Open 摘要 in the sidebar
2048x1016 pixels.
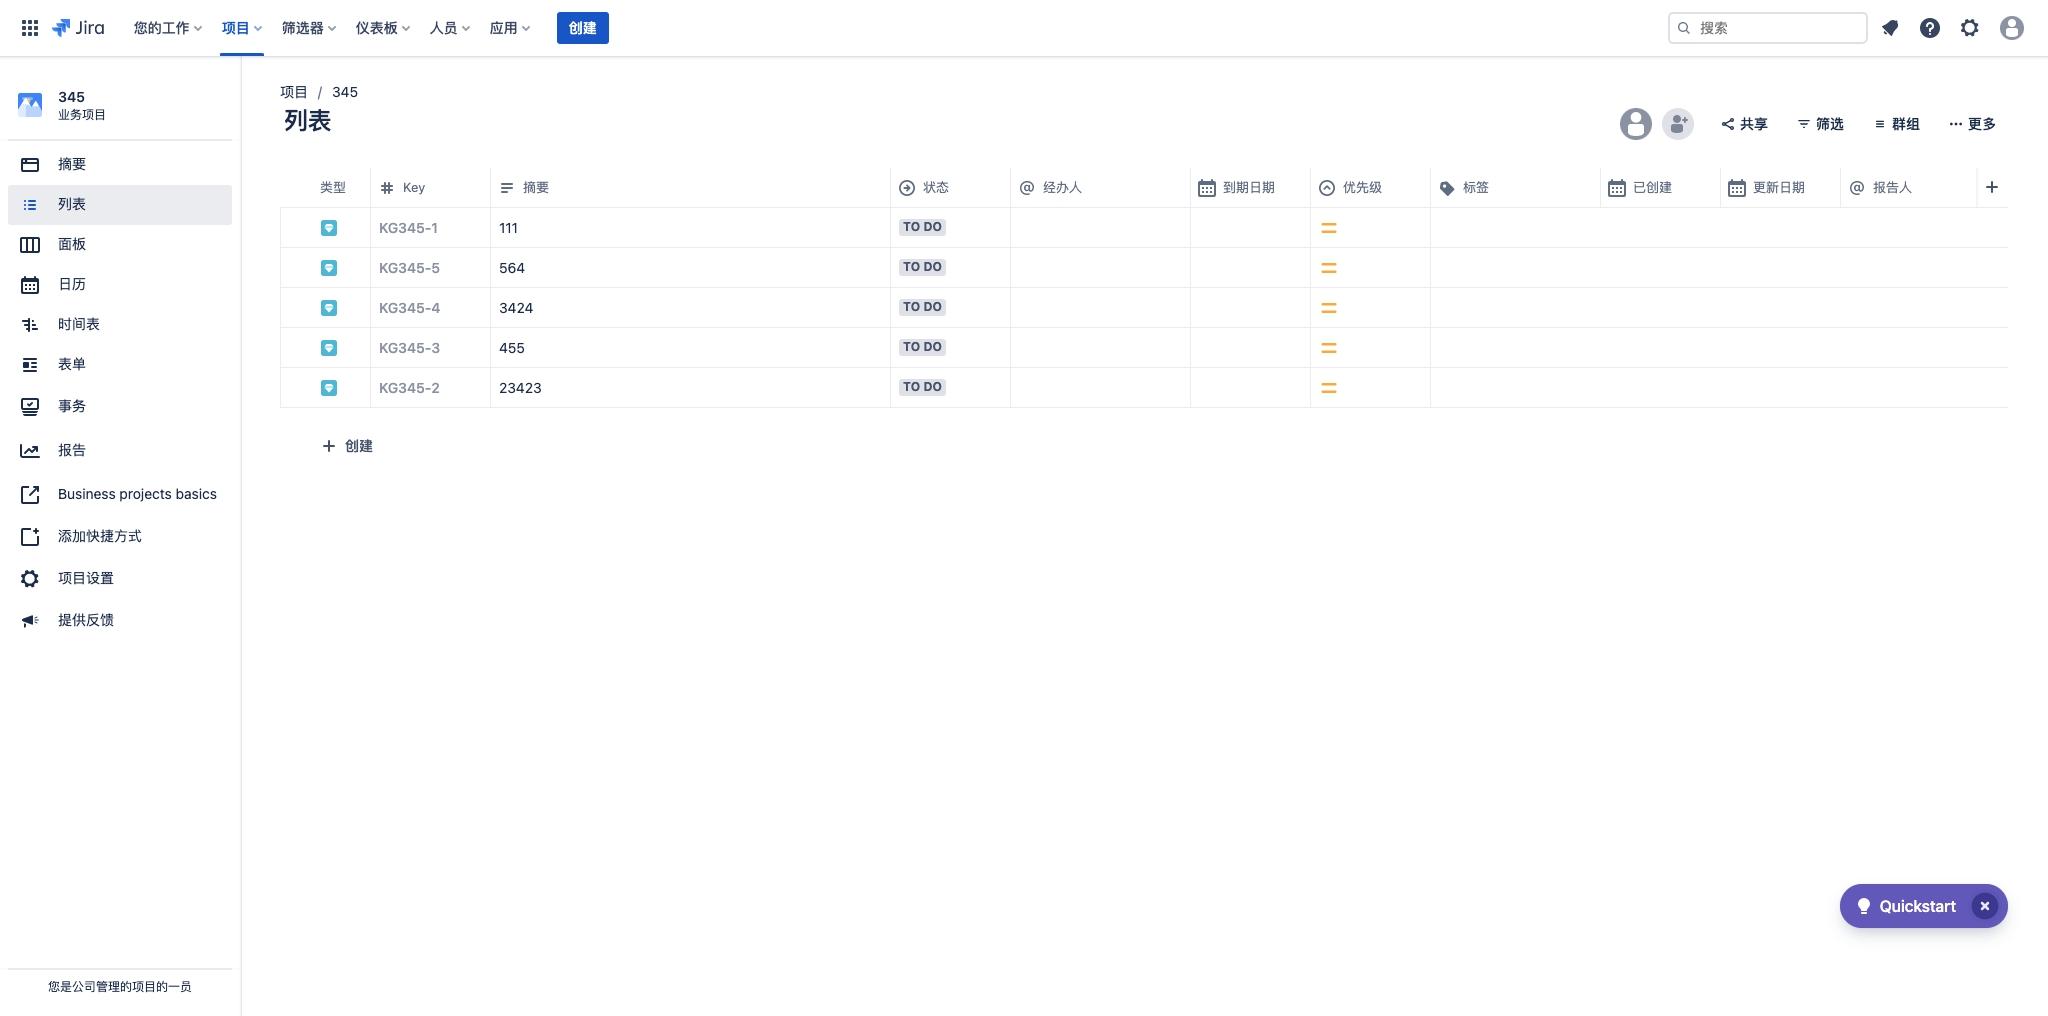point(120,164)
